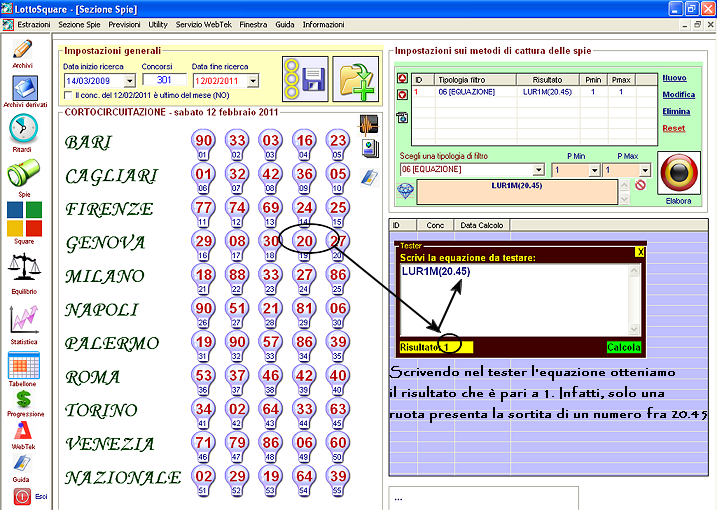The width and height of the screenshot is (717, 510).
Task: Click the Risultato column header
Action: 548,80
